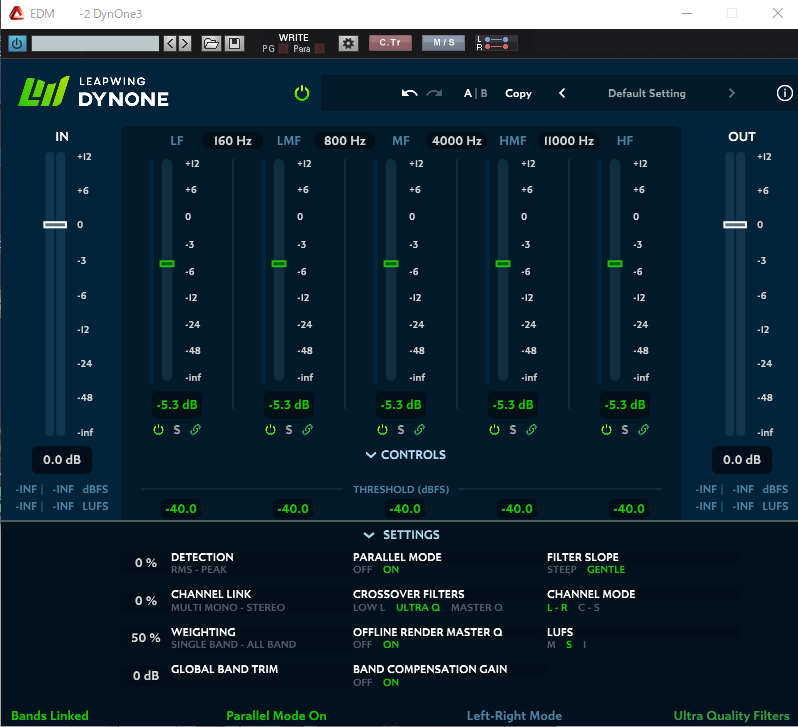
Task: Turn Band Compensation Gain OFF
Action: (x=362, y=682)
